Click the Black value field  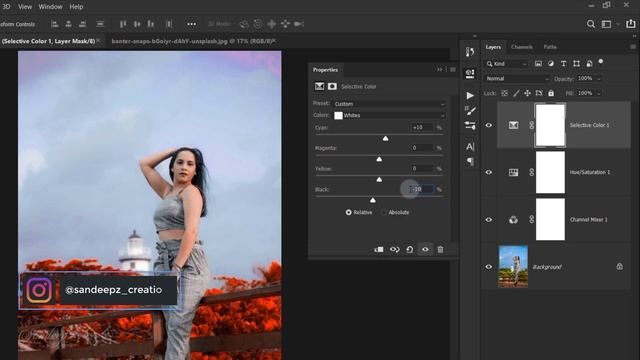coord(421,189)
